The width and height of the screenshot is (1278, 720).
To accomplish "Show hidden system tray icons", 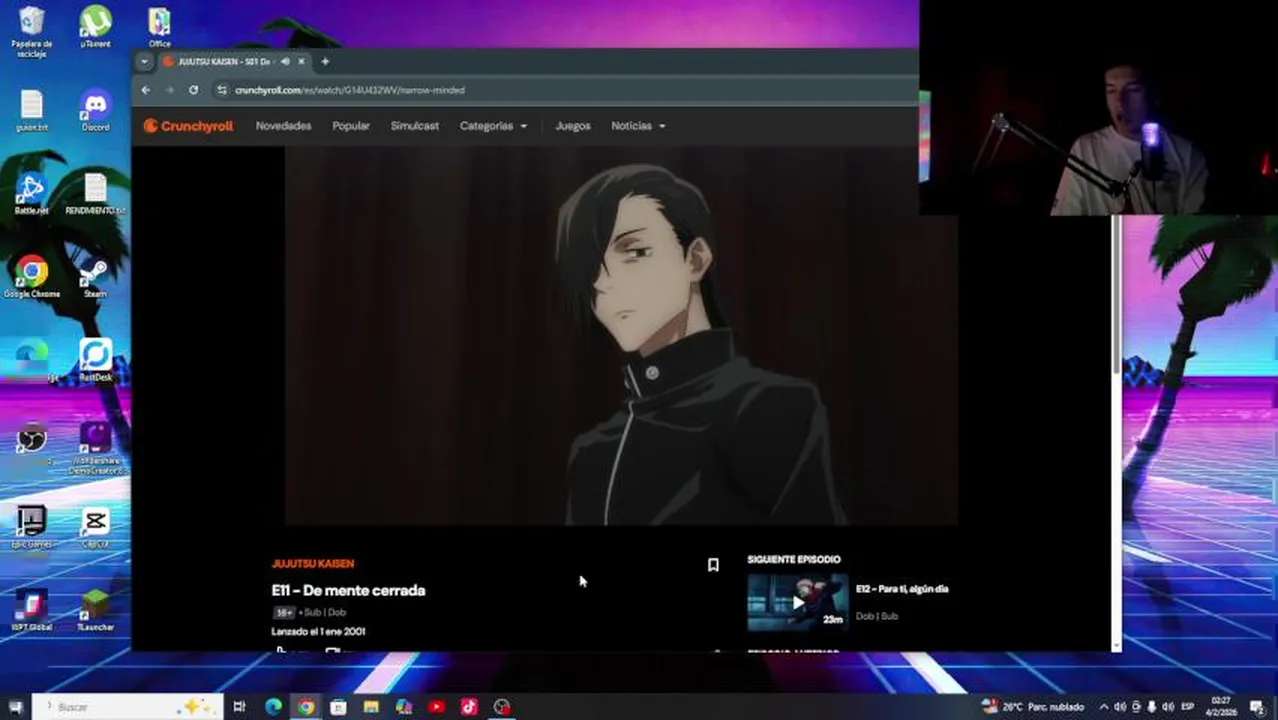I will 1104,707.
